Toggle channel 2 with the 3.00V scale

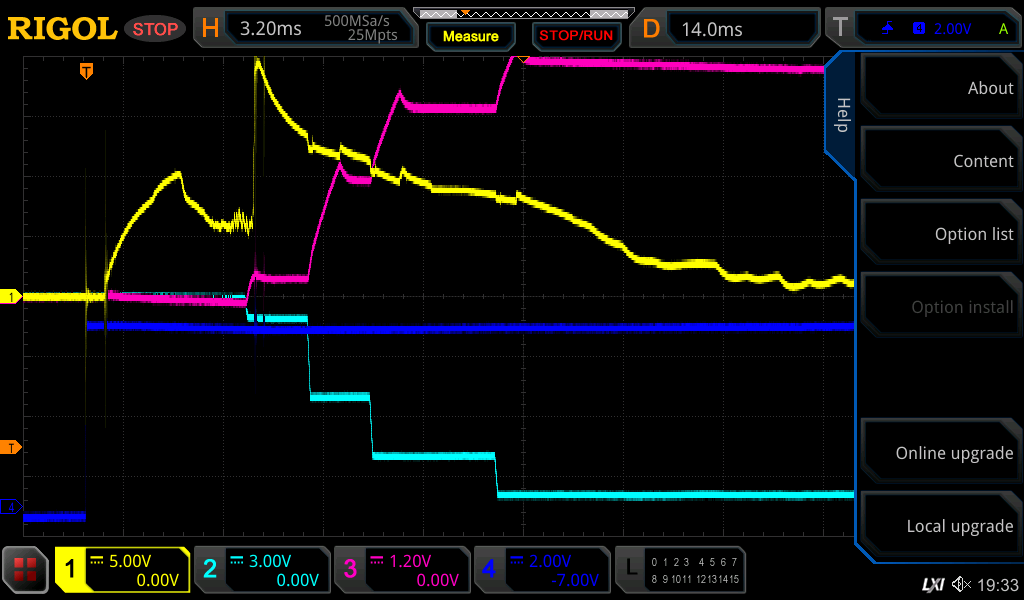pos(261,570)
